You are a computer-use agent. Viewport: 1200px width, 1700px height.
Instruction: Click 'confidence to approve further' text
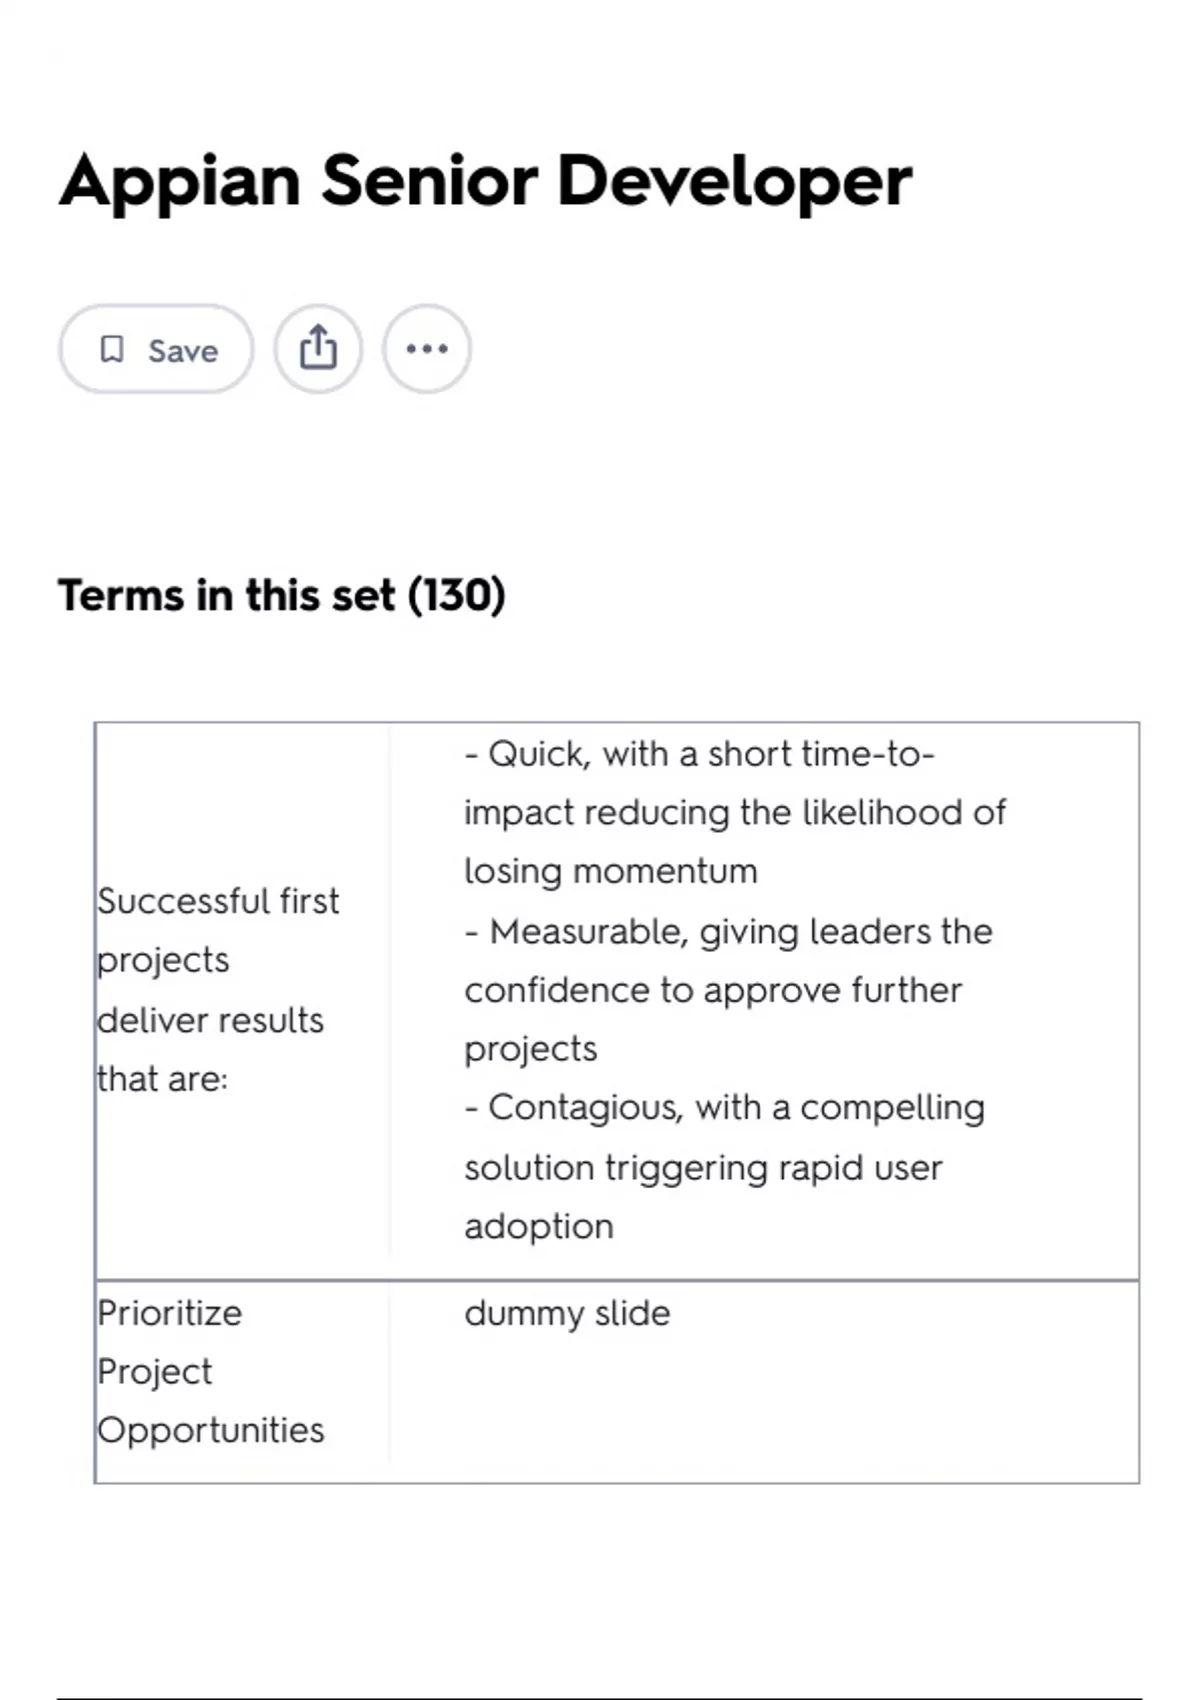[713, 990]
